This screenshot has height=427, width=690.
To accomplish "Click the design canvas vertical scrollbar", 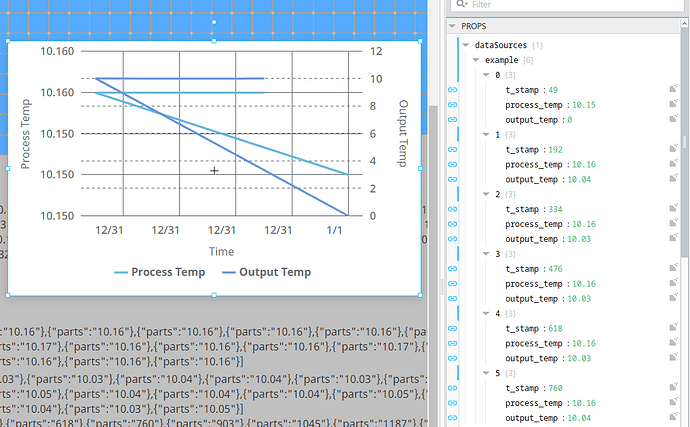I will click(433, 264).
